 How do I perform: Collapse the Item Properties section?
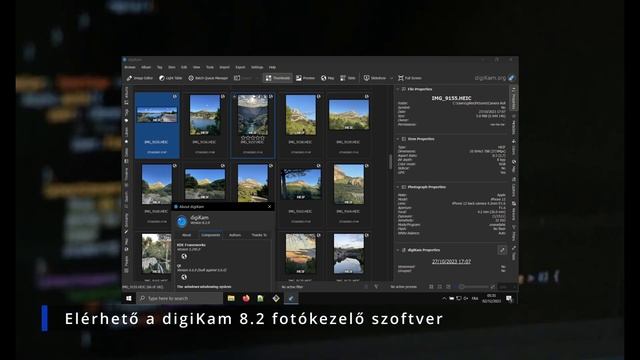[398, 139]
